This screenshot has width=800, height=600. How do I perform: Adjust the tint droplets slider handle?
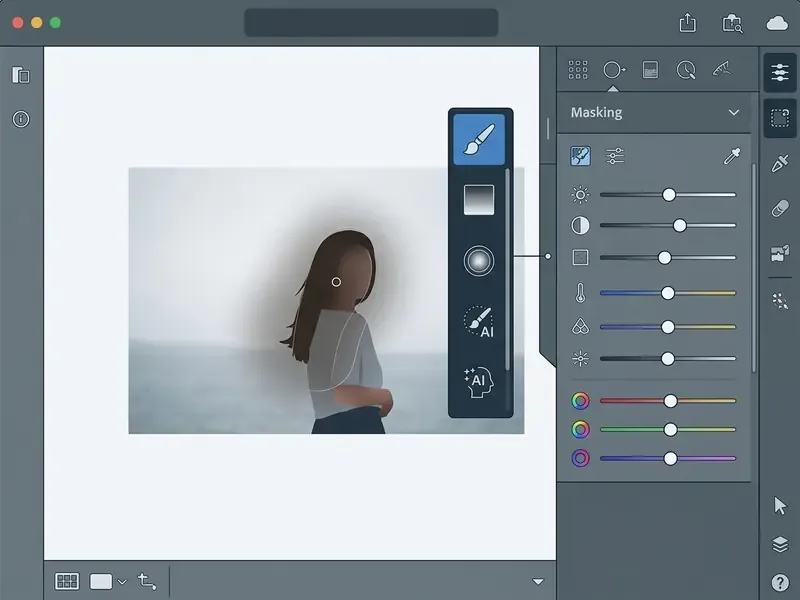tap(668, 327)
